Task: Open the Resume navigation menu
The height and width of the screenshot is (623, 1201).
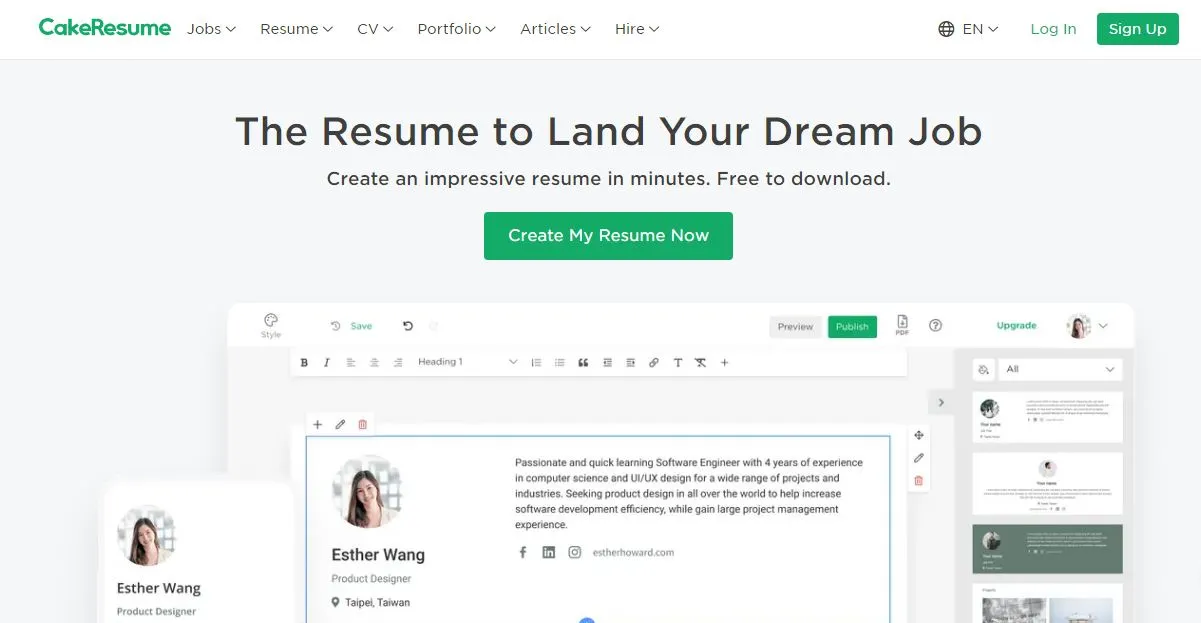Action: pos(296,29)
